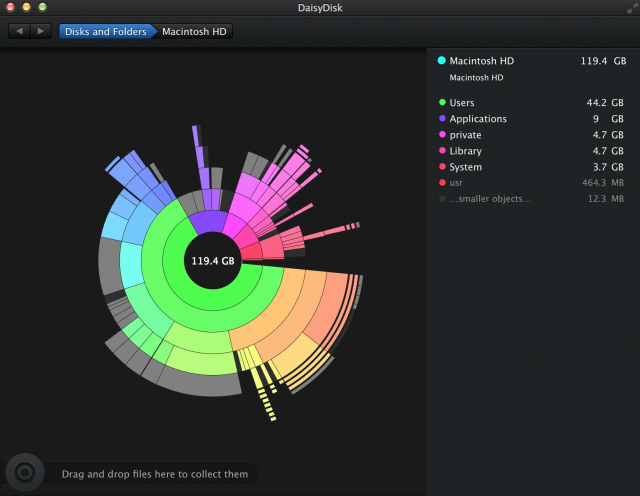640x496 pixels.
Task: Click the Drag and drop files collector bar
Action: point(155,474)
